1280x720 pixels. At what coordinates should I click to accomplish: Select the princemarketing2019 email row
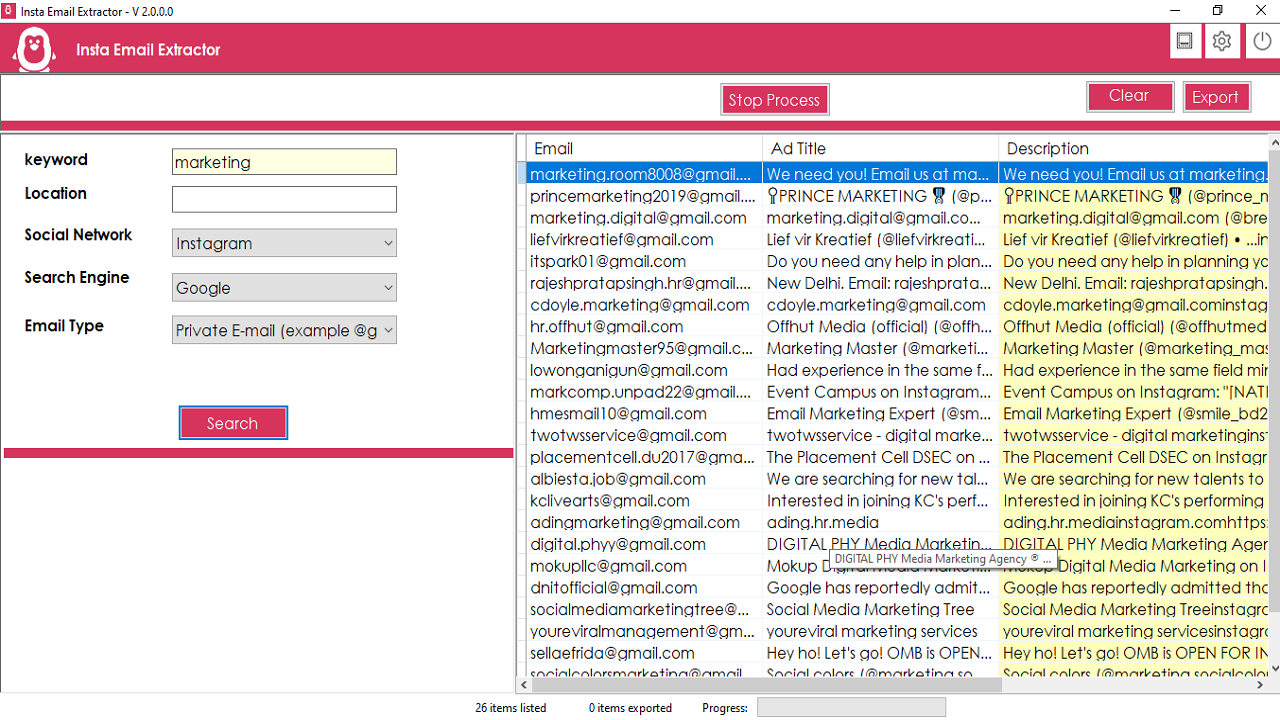(640, 196)
